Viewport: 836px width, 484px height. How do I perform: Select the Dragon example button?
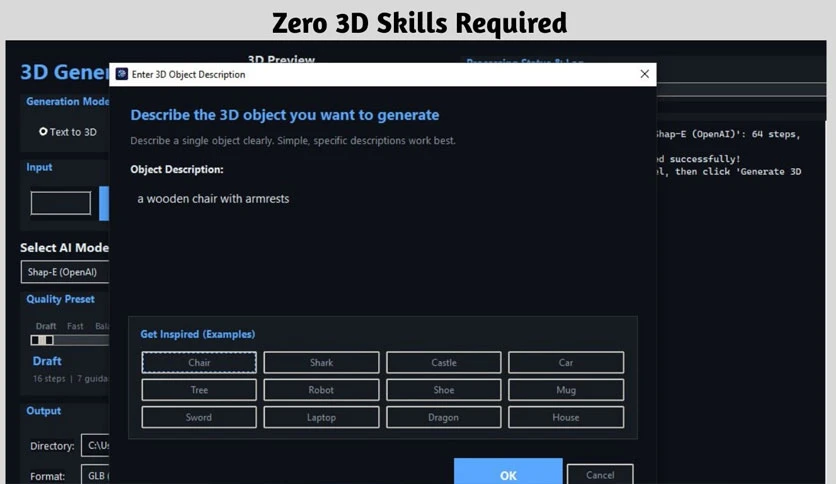pyautogui.click(x=444, y=417)
